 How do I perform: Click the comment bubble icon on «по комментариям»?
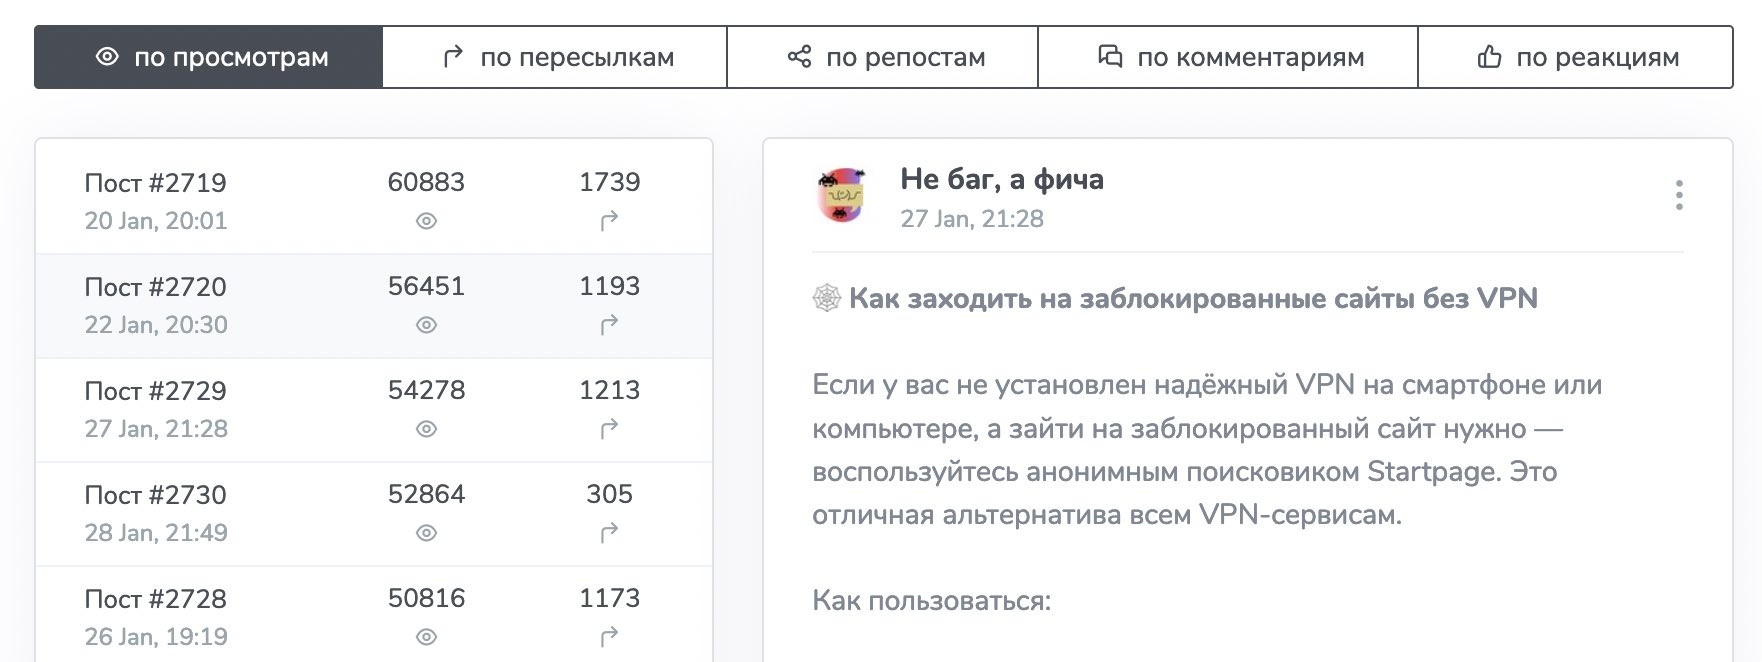coord(1109,57)
